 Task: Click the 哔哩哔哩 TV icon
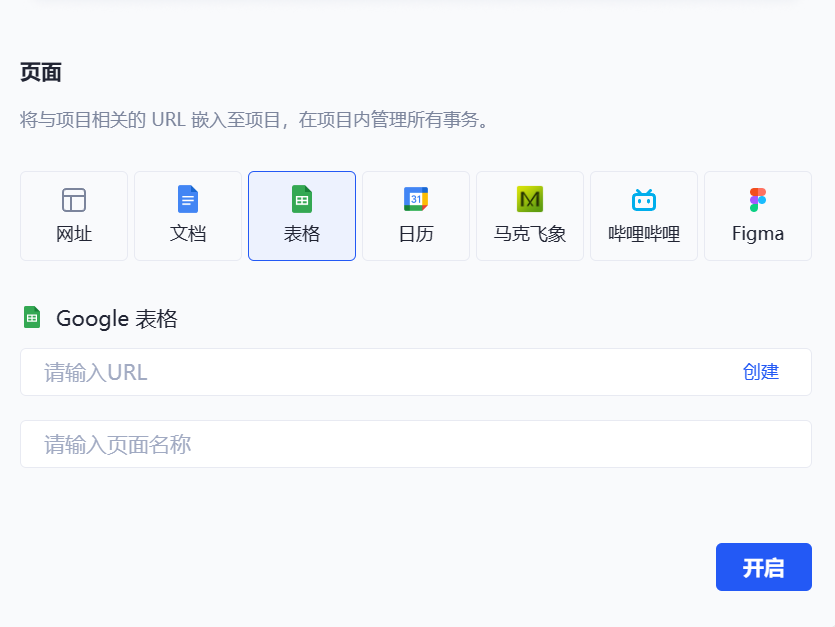[644, 199]
